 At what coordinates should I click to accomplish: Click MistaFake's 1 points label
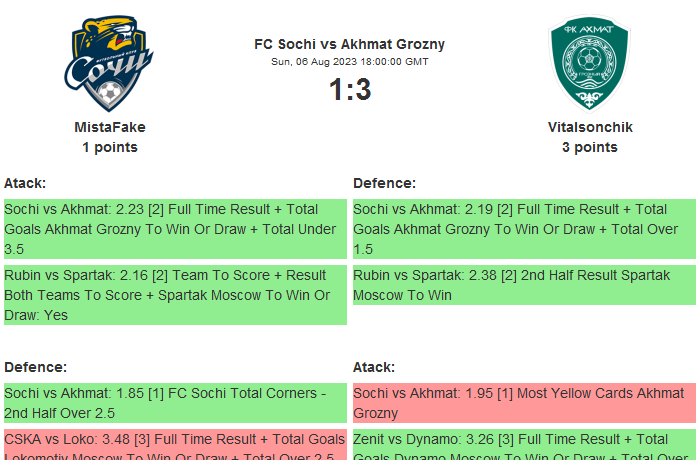point(110,147)
